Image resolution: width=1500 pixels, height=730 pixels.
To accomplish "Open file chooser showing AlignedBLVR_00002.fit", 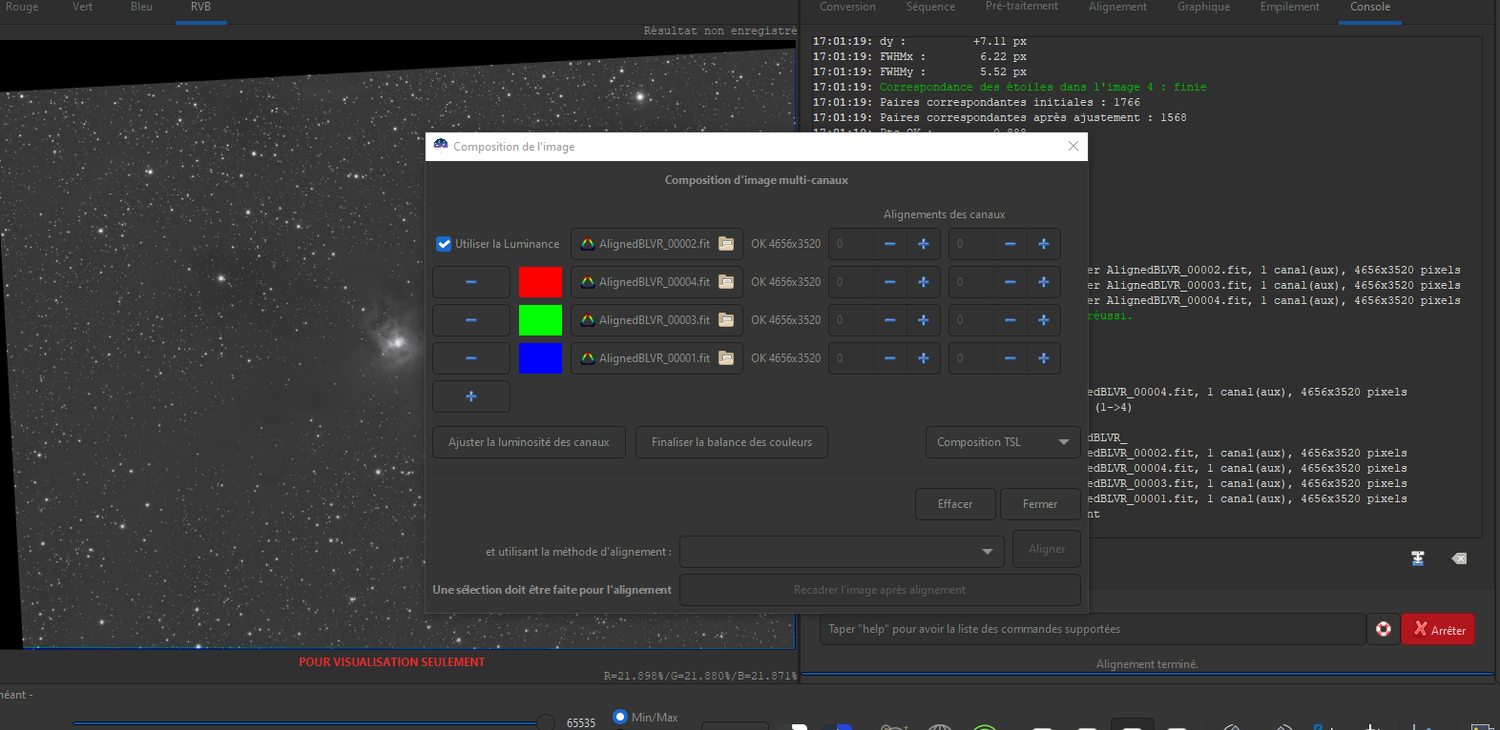I will (657, 244).
